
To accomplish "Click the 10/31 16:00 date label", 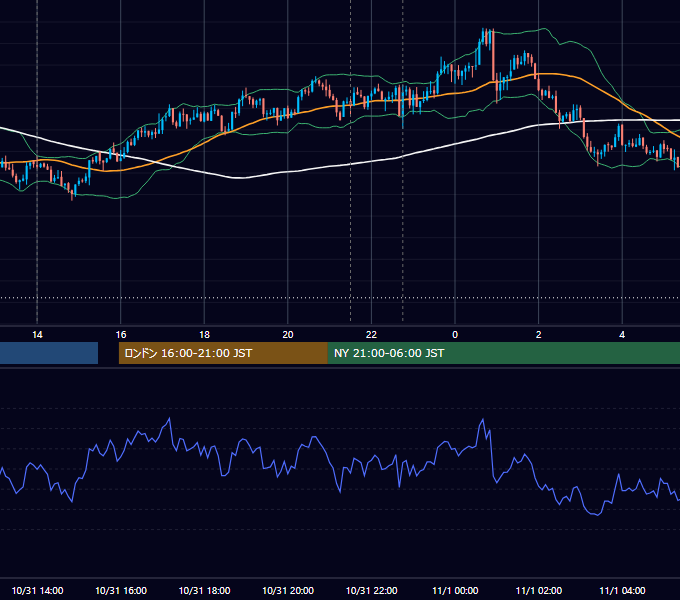I will [x=121, y=590].
